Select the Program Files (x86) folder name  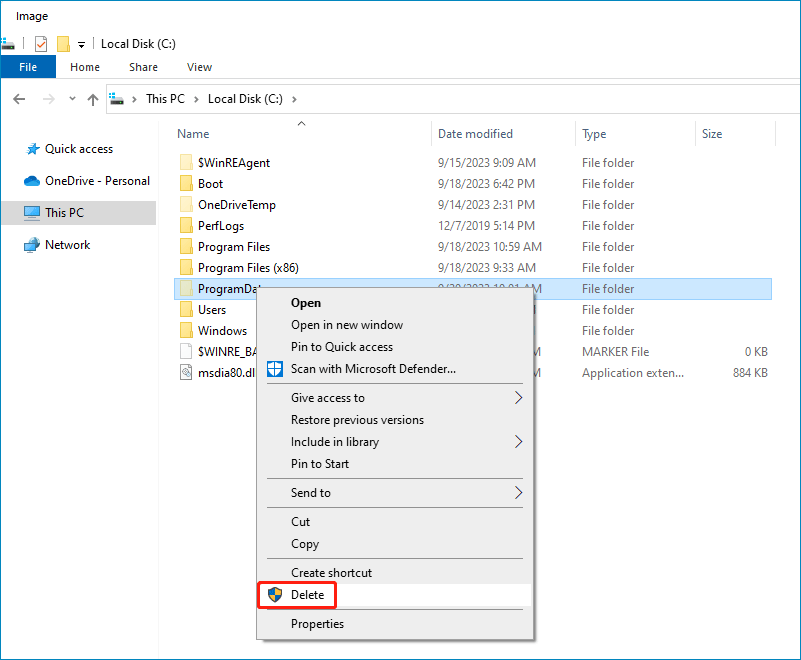[248, 268]
